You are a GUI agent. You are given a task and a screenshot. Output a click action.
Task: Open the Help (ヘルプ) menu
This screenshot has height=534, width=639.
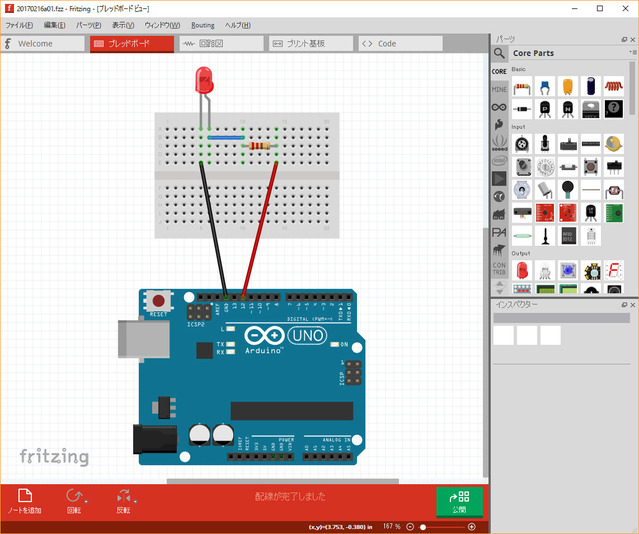tap(238, 25)
